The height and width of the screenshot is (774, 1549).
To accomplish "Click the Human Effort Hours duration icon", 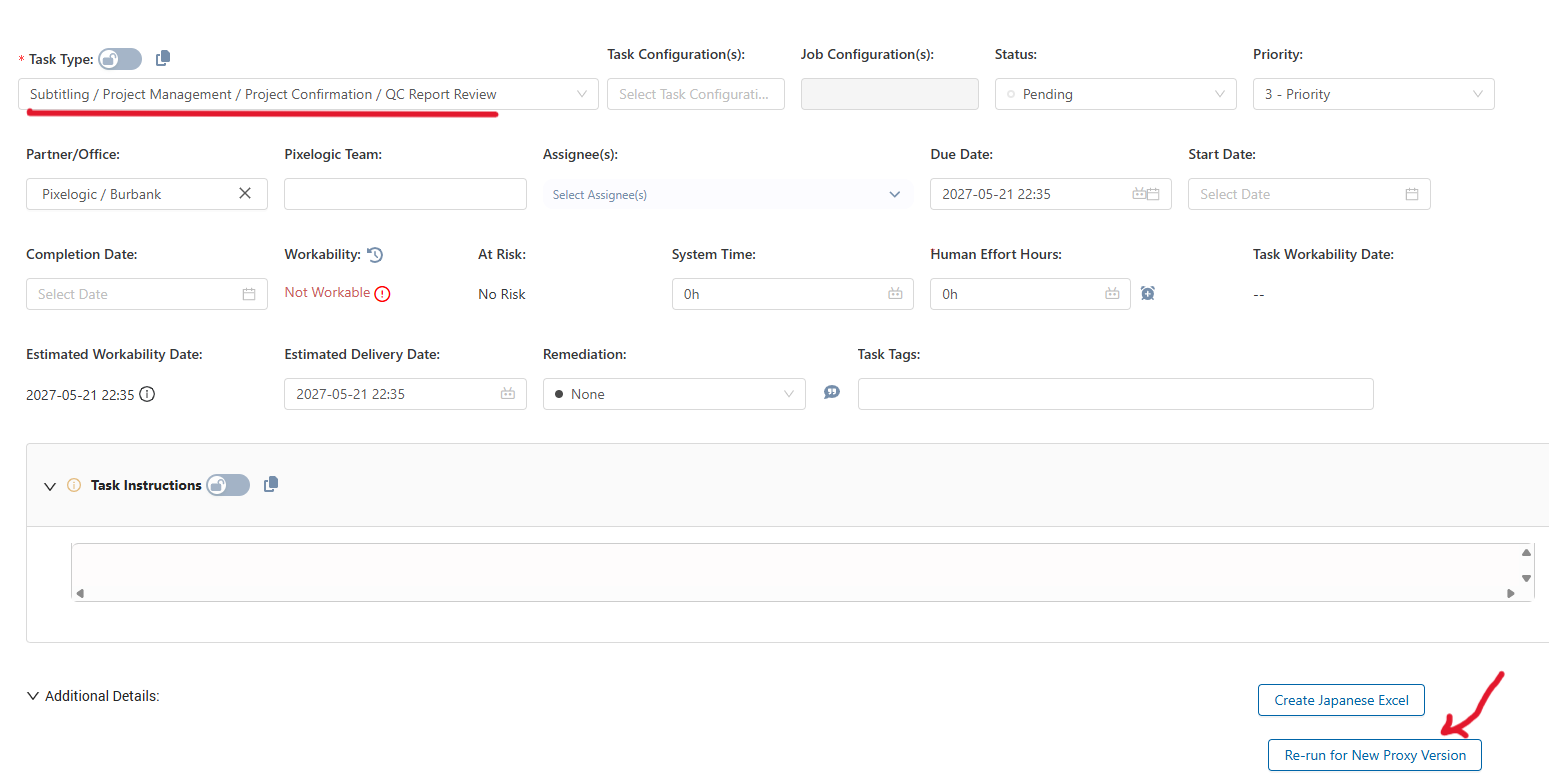I will (1112, 294).
